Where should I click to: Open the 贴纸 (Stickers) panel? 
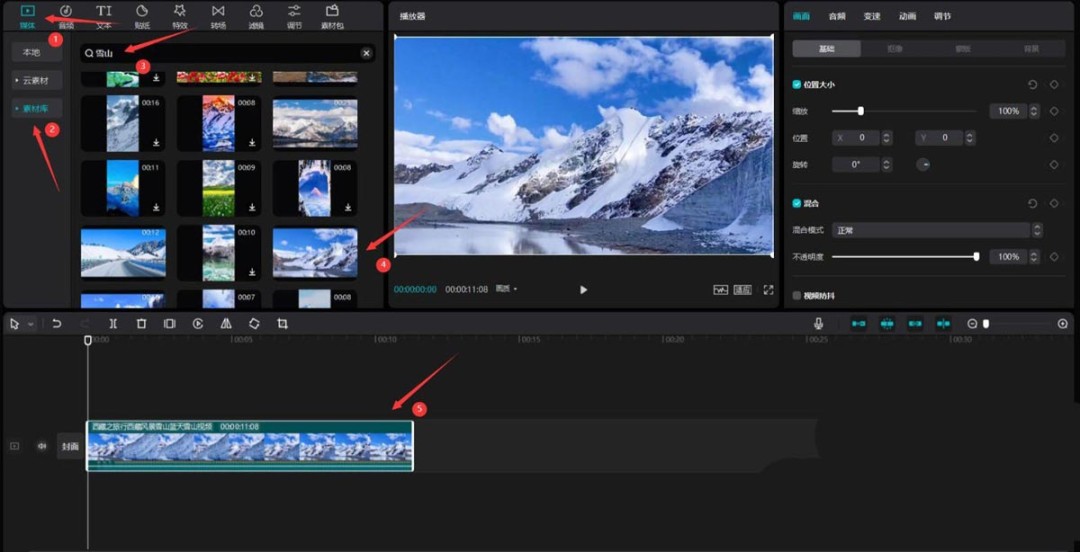(x=142, y=15)
